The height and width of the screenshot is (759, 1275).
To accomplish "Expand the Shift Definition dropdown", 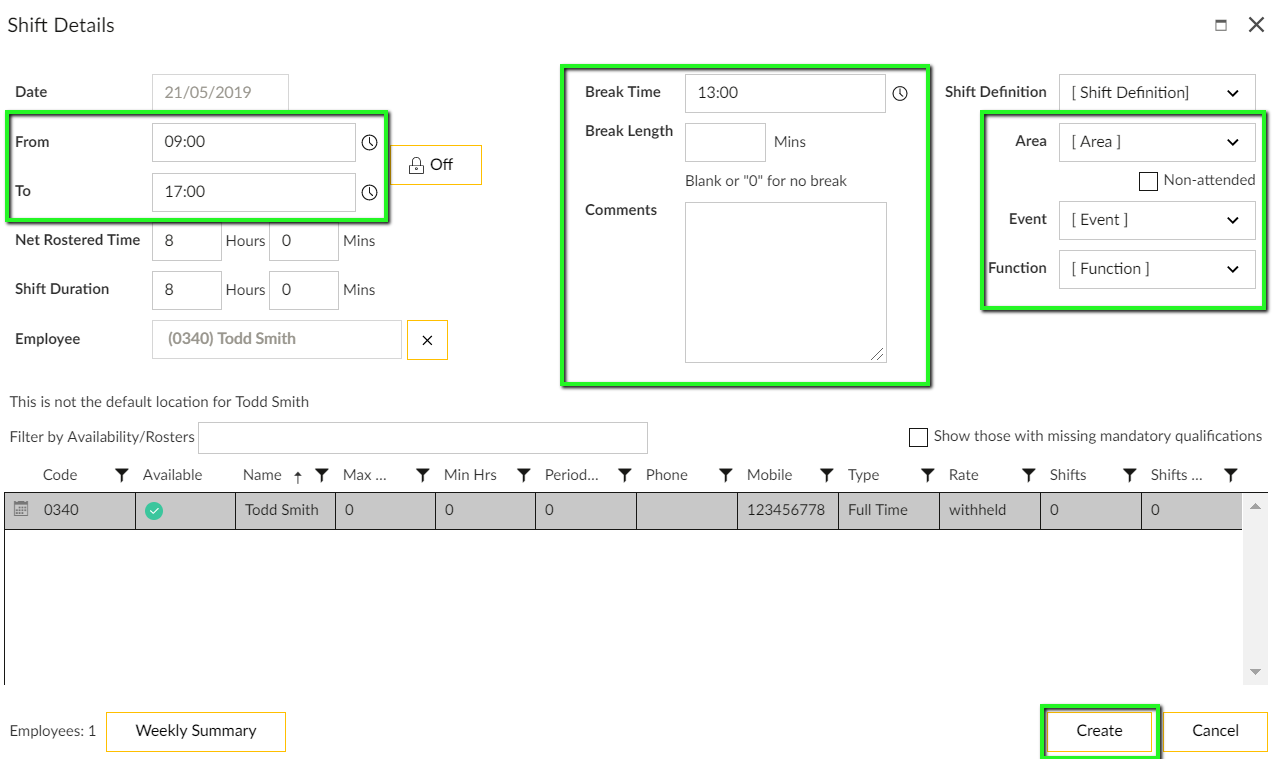I will coord(1156,93).
